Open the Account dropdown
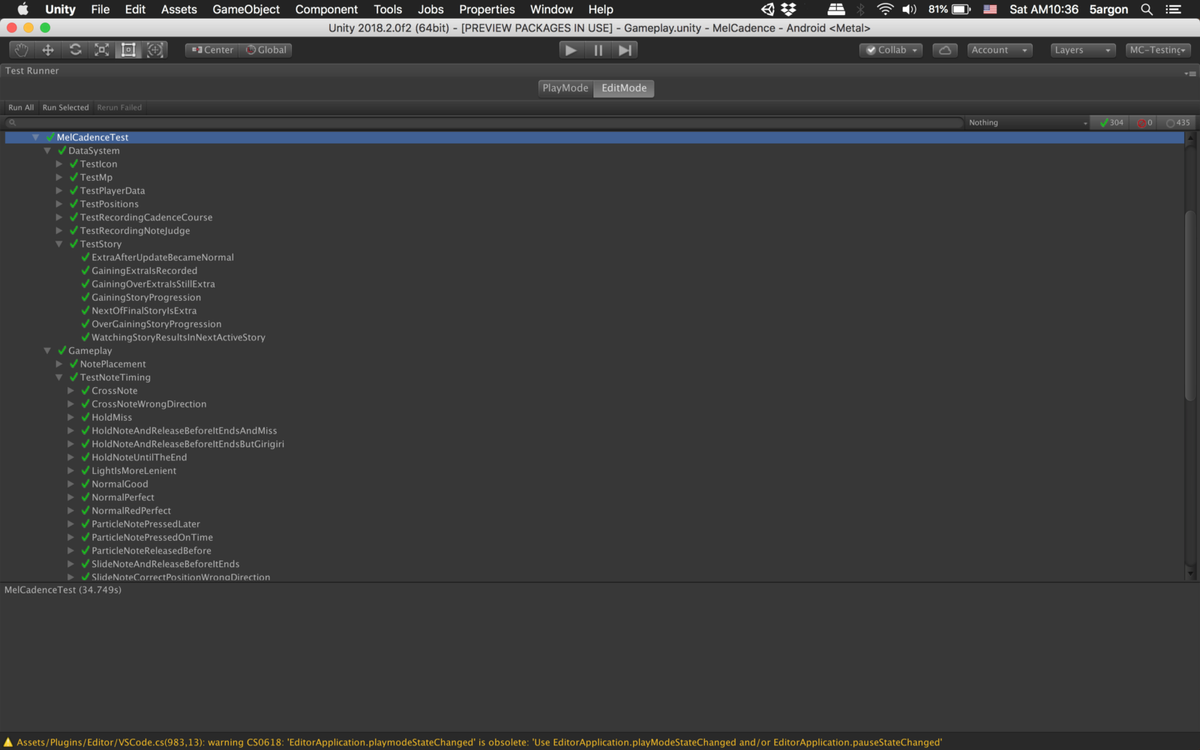 point(999,50)
